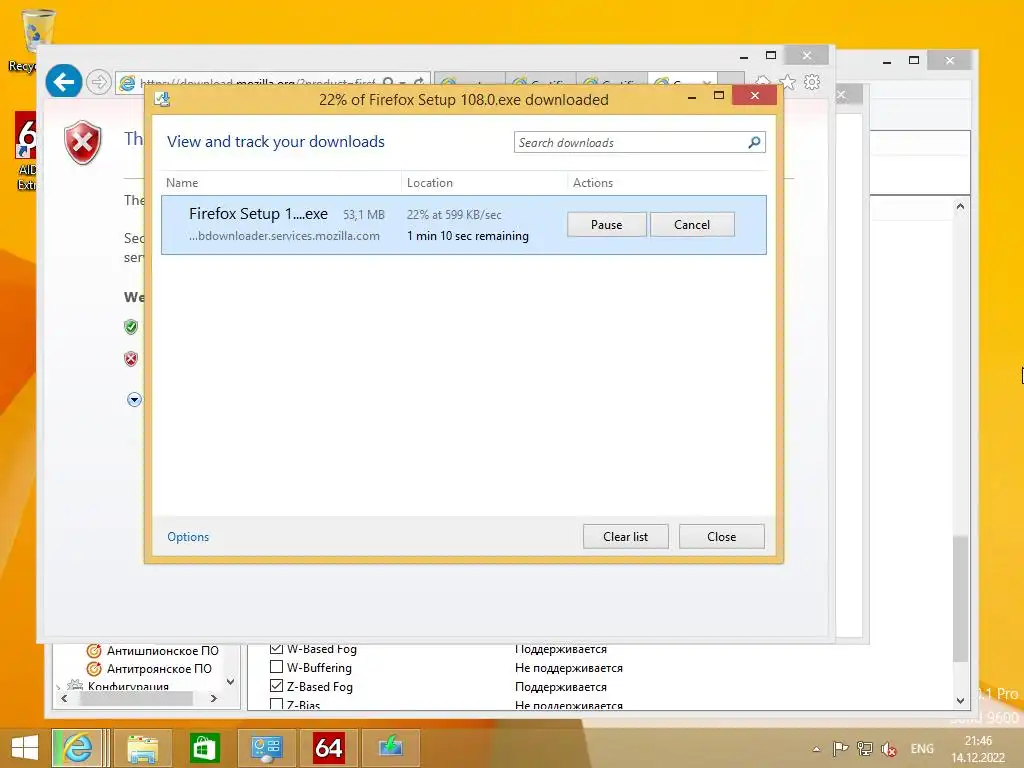Click the Actions column header
Image resolution: width=1024 pixels, height=768 pixels.
click(593, 183)
